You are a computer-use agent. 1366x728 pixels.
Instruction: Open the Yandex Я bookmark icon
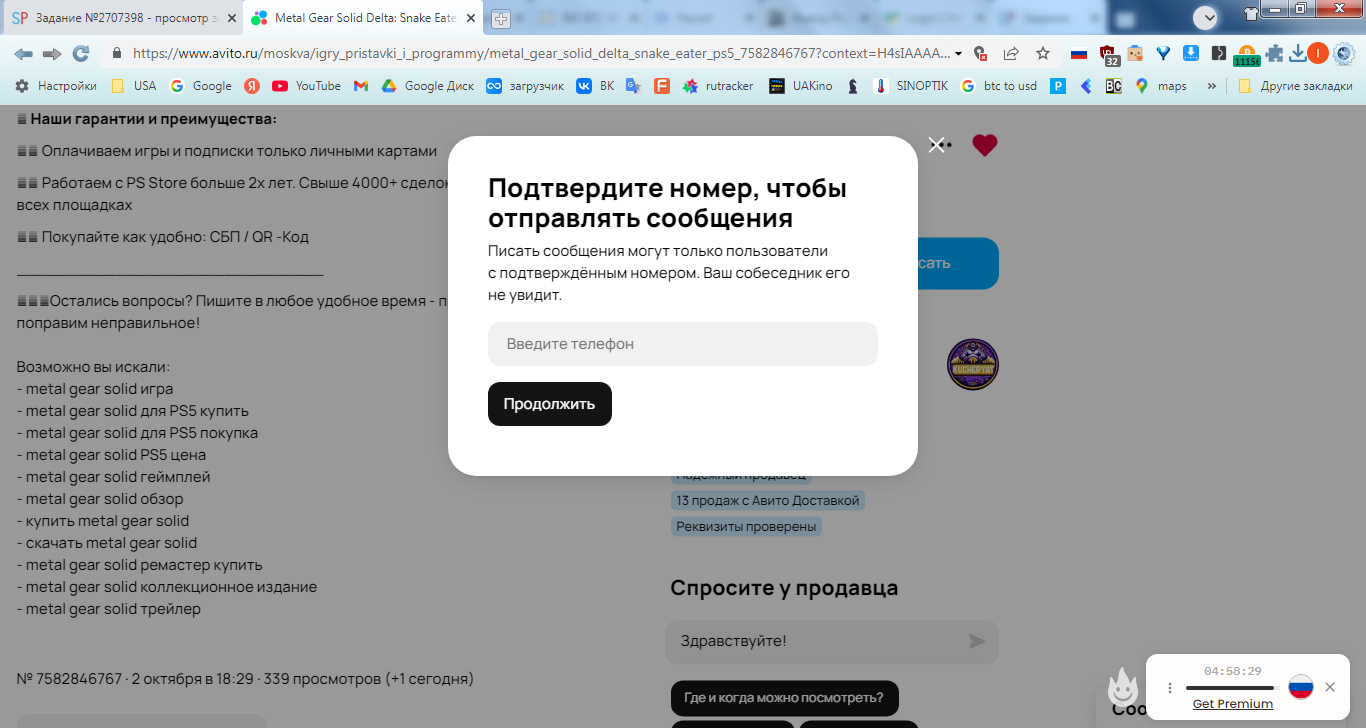pos(252,86)
